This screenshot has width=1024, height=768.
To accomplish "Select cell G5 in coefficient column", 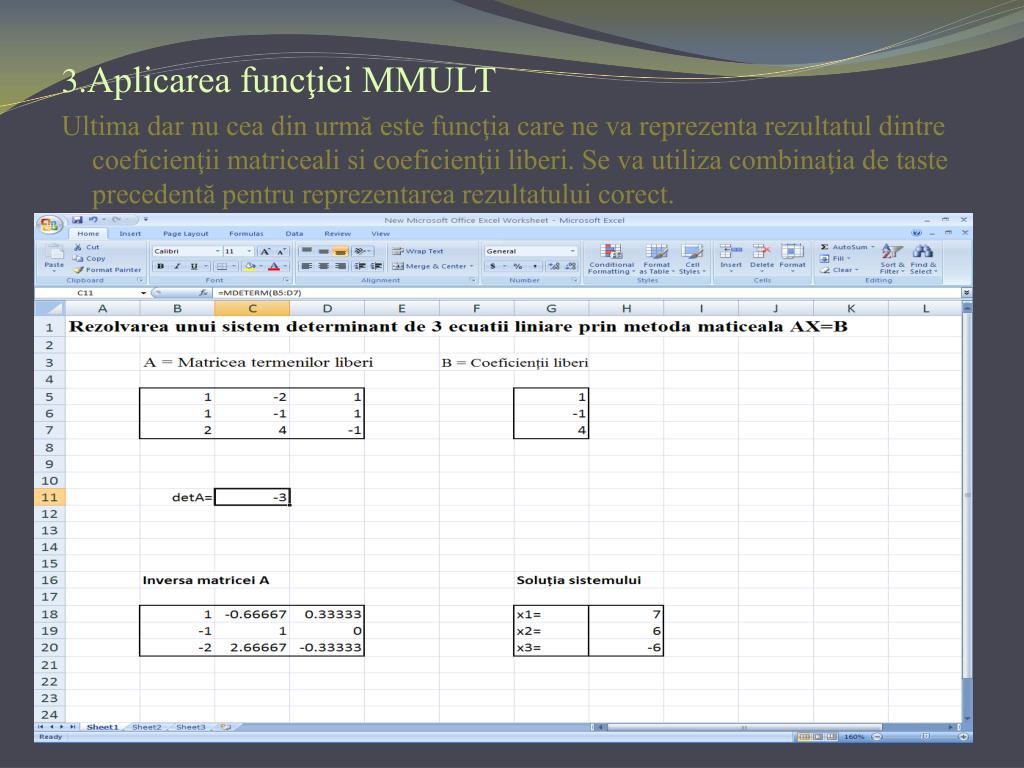I will pyautogui.click(x=551, y=397).
